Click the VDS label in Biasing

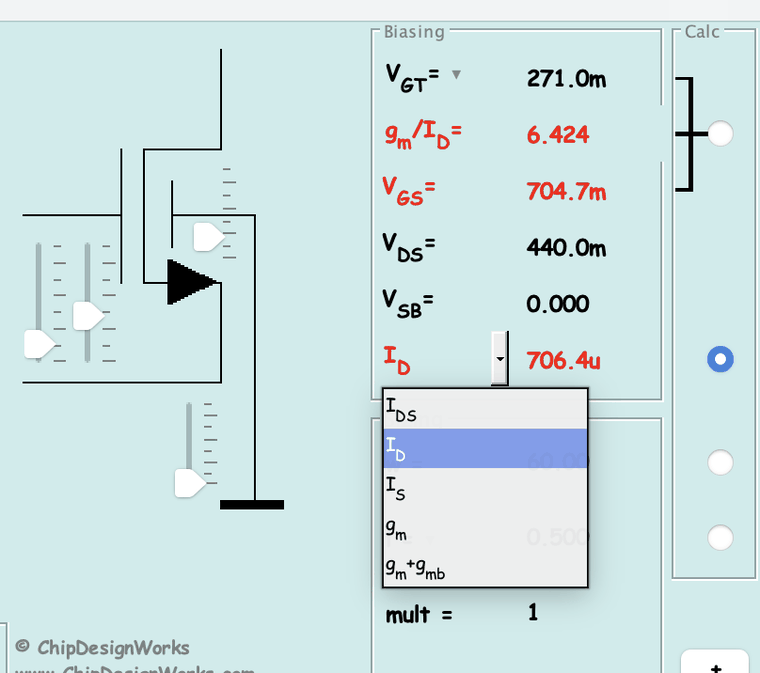[409, 247]
